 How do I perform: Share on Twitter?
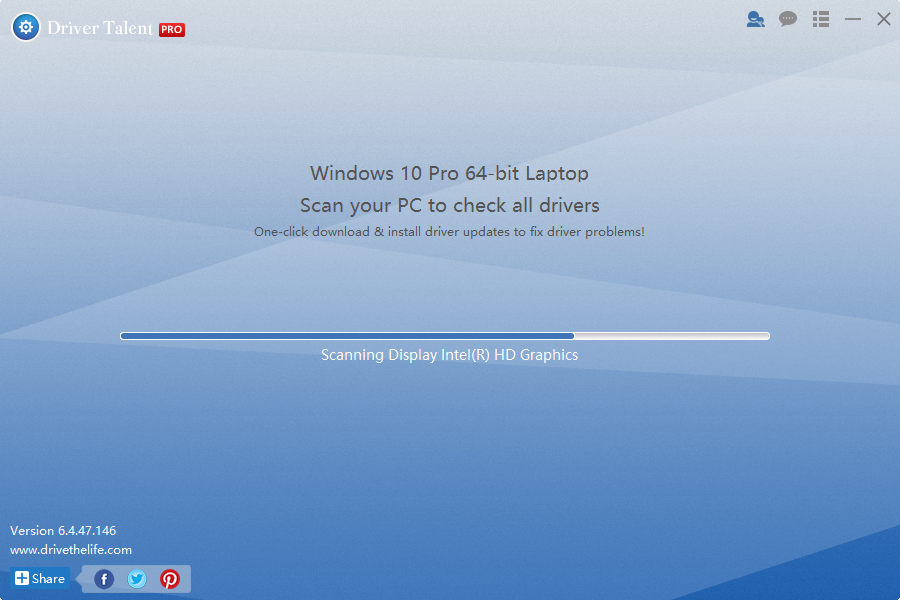click(x=137, y=579)
